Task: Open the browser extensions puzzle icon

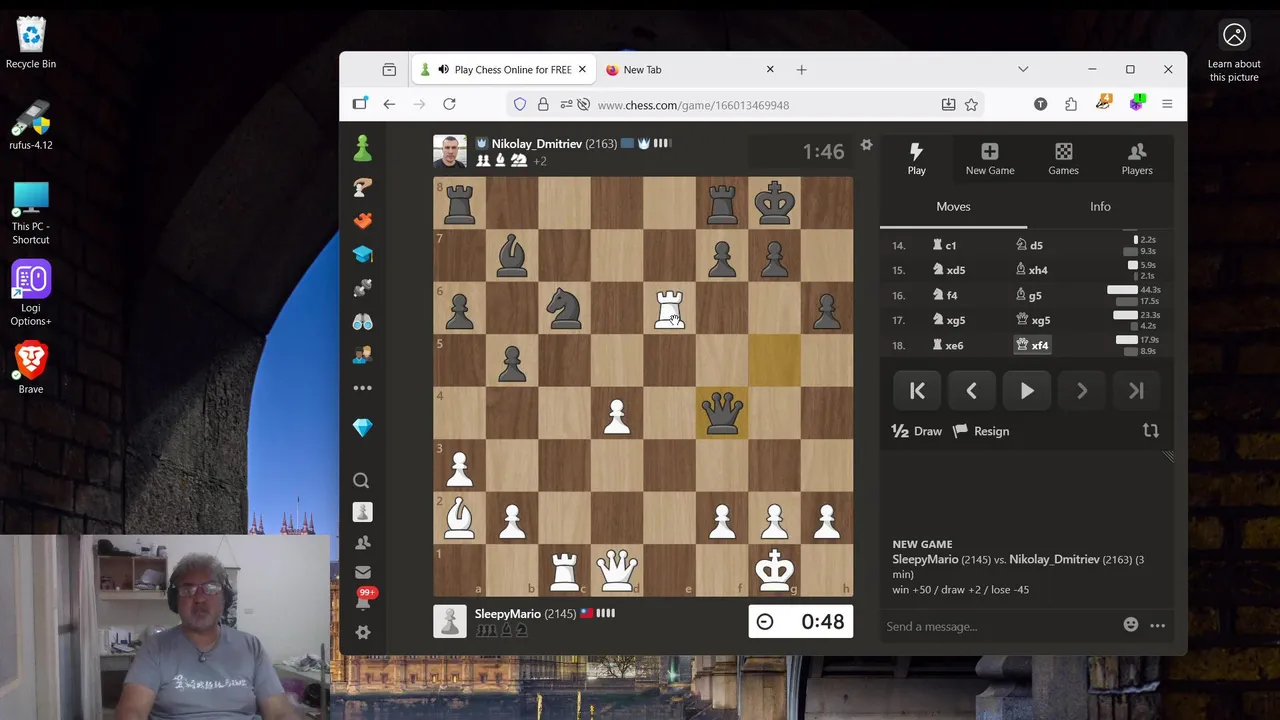Action: pos(1071,104)
